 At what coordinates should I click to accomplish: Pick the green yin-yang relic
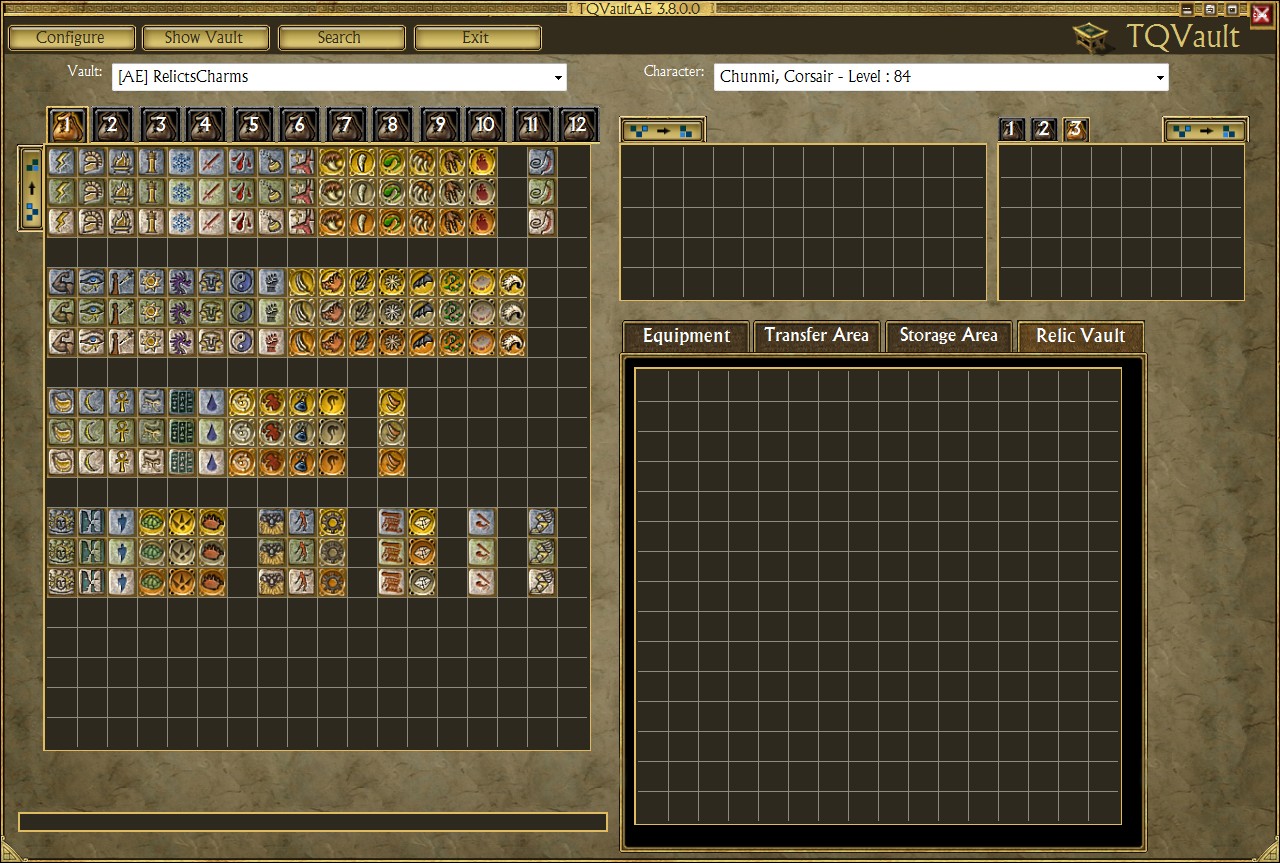pos(242,312)
